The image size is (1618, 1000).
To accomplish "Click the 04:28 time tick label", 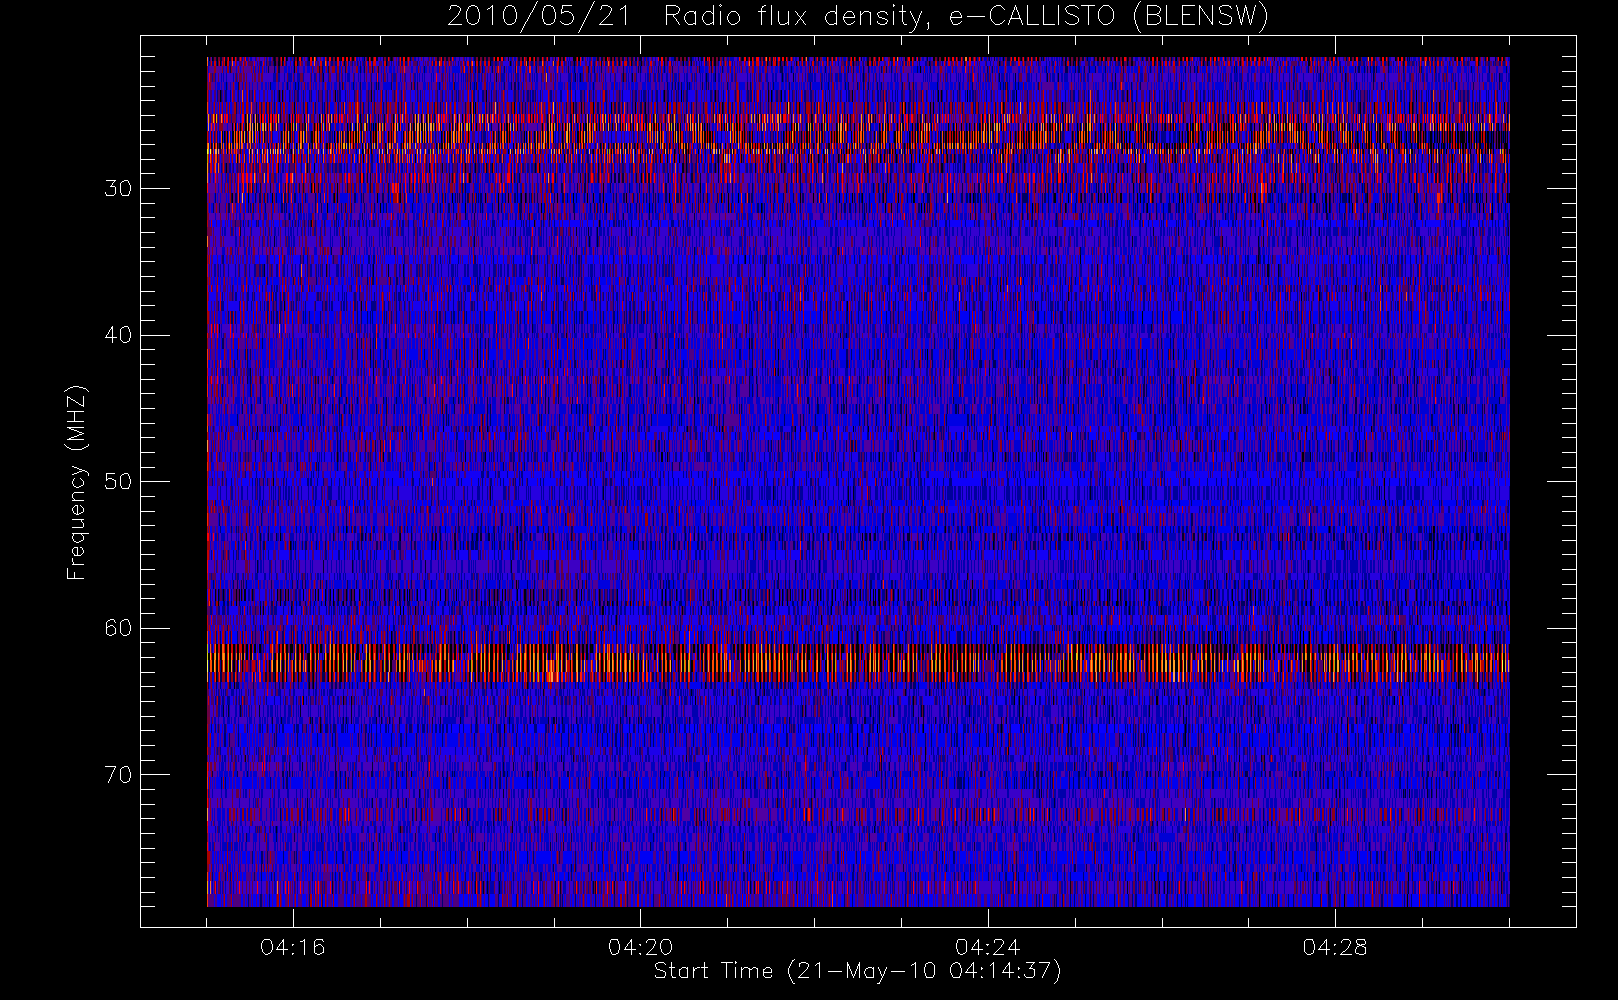I will 1335,947.
